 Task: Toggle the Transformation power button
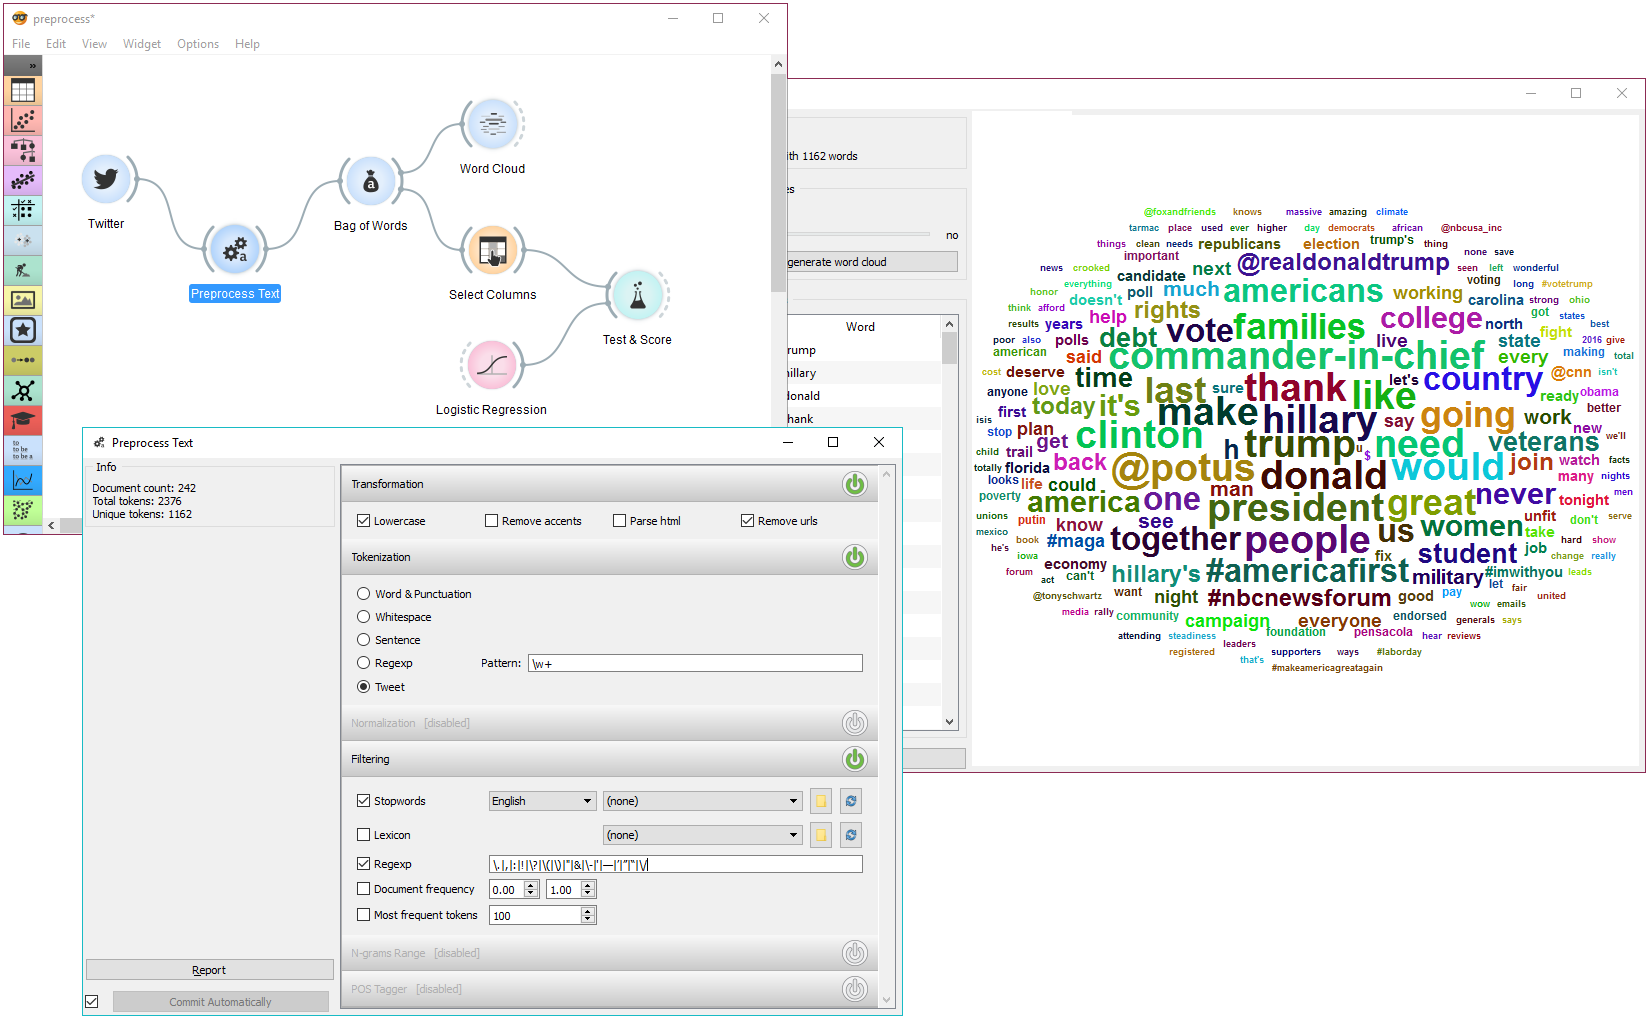pos(854,485)
